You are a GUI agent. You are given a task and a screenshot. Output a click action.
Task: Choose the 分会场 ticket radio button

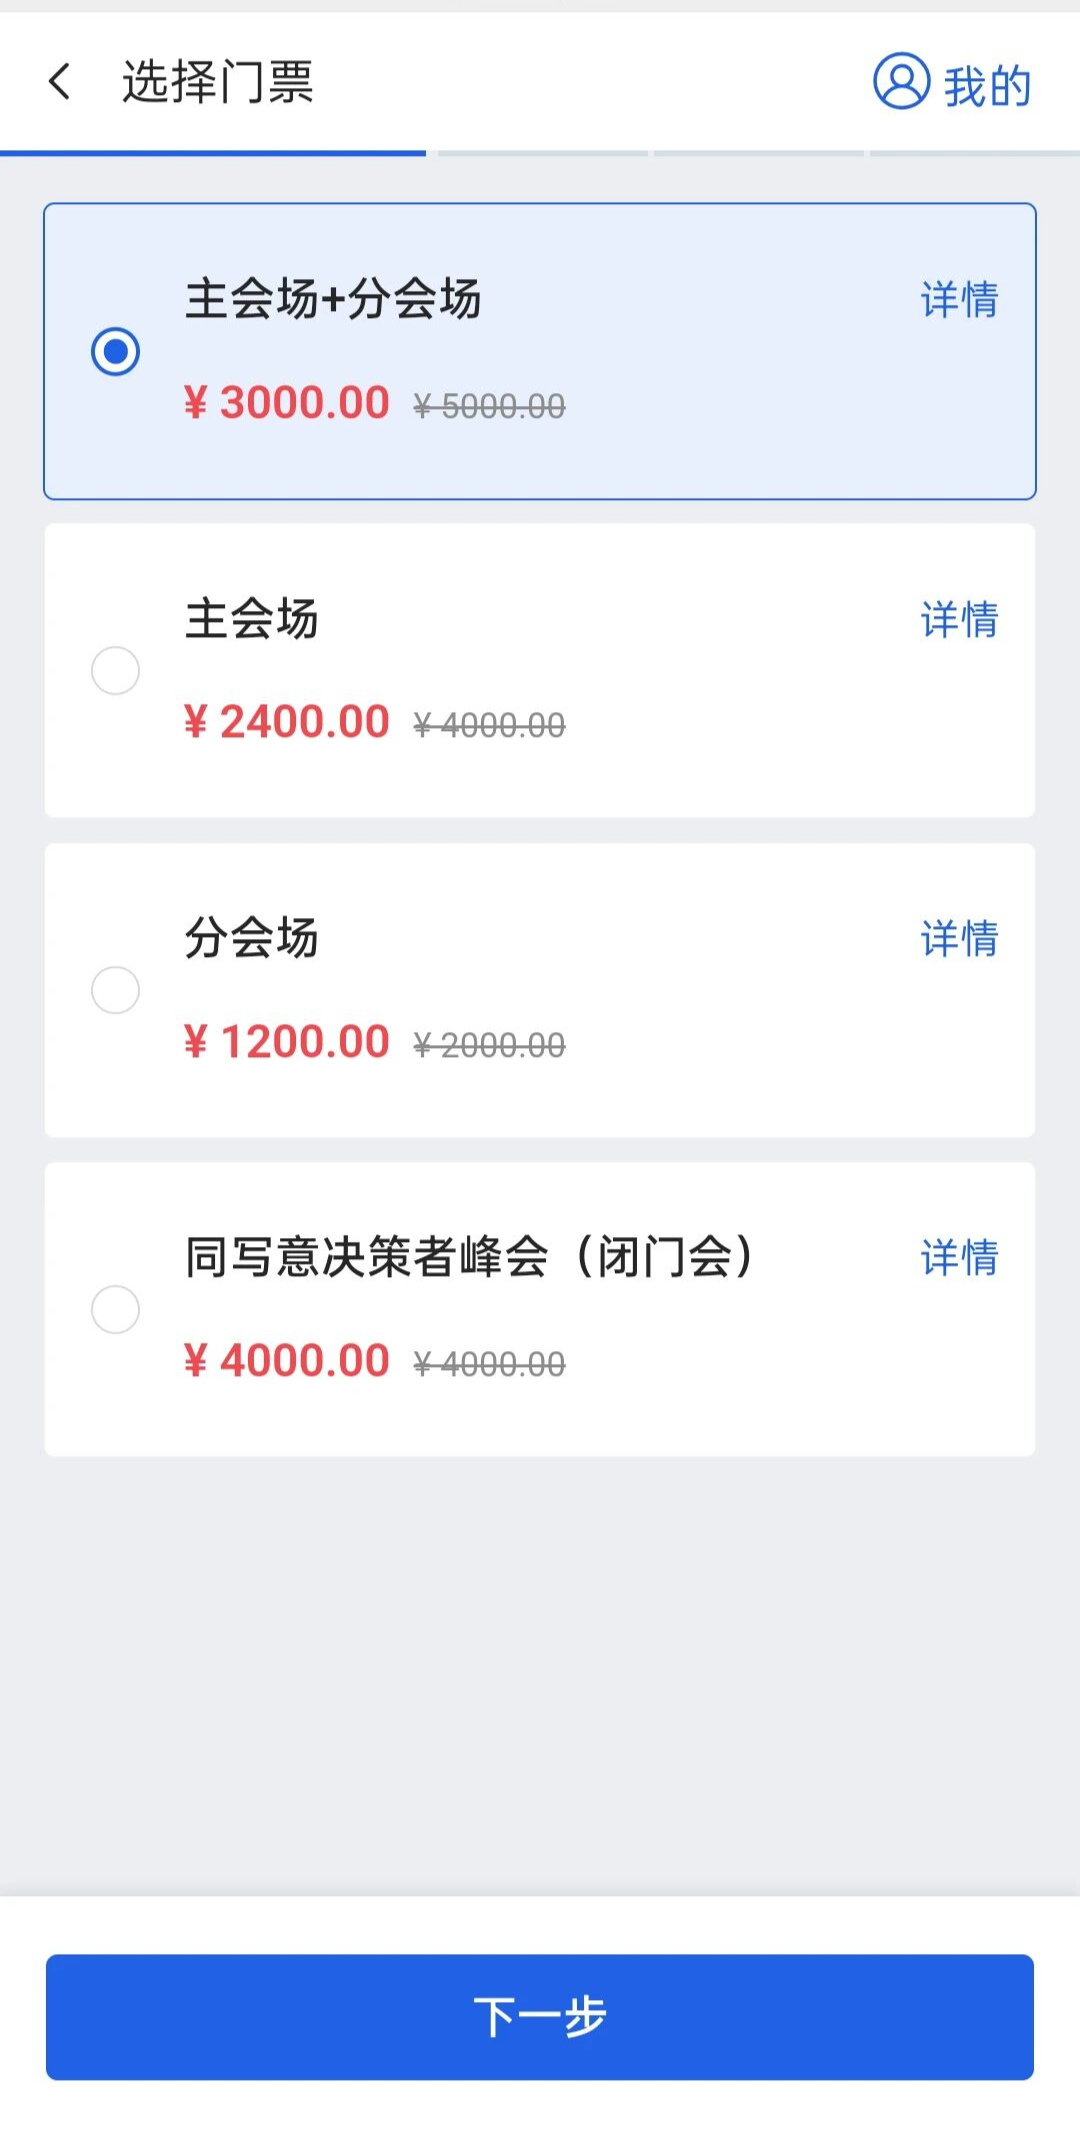[115, 990]
